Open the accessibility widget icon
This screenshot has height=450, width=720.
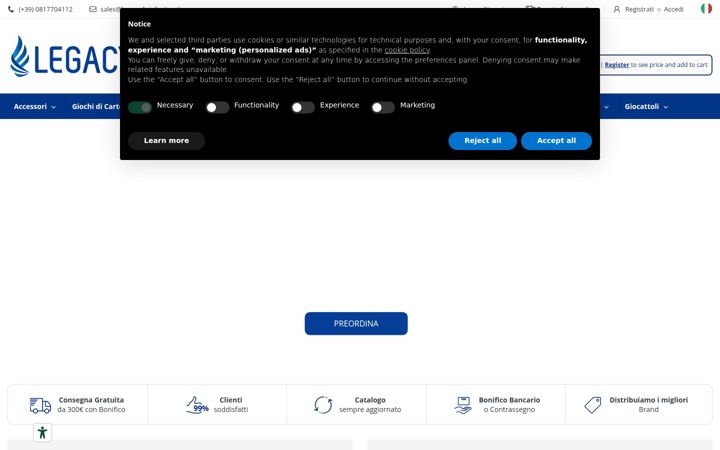point(42,433)
